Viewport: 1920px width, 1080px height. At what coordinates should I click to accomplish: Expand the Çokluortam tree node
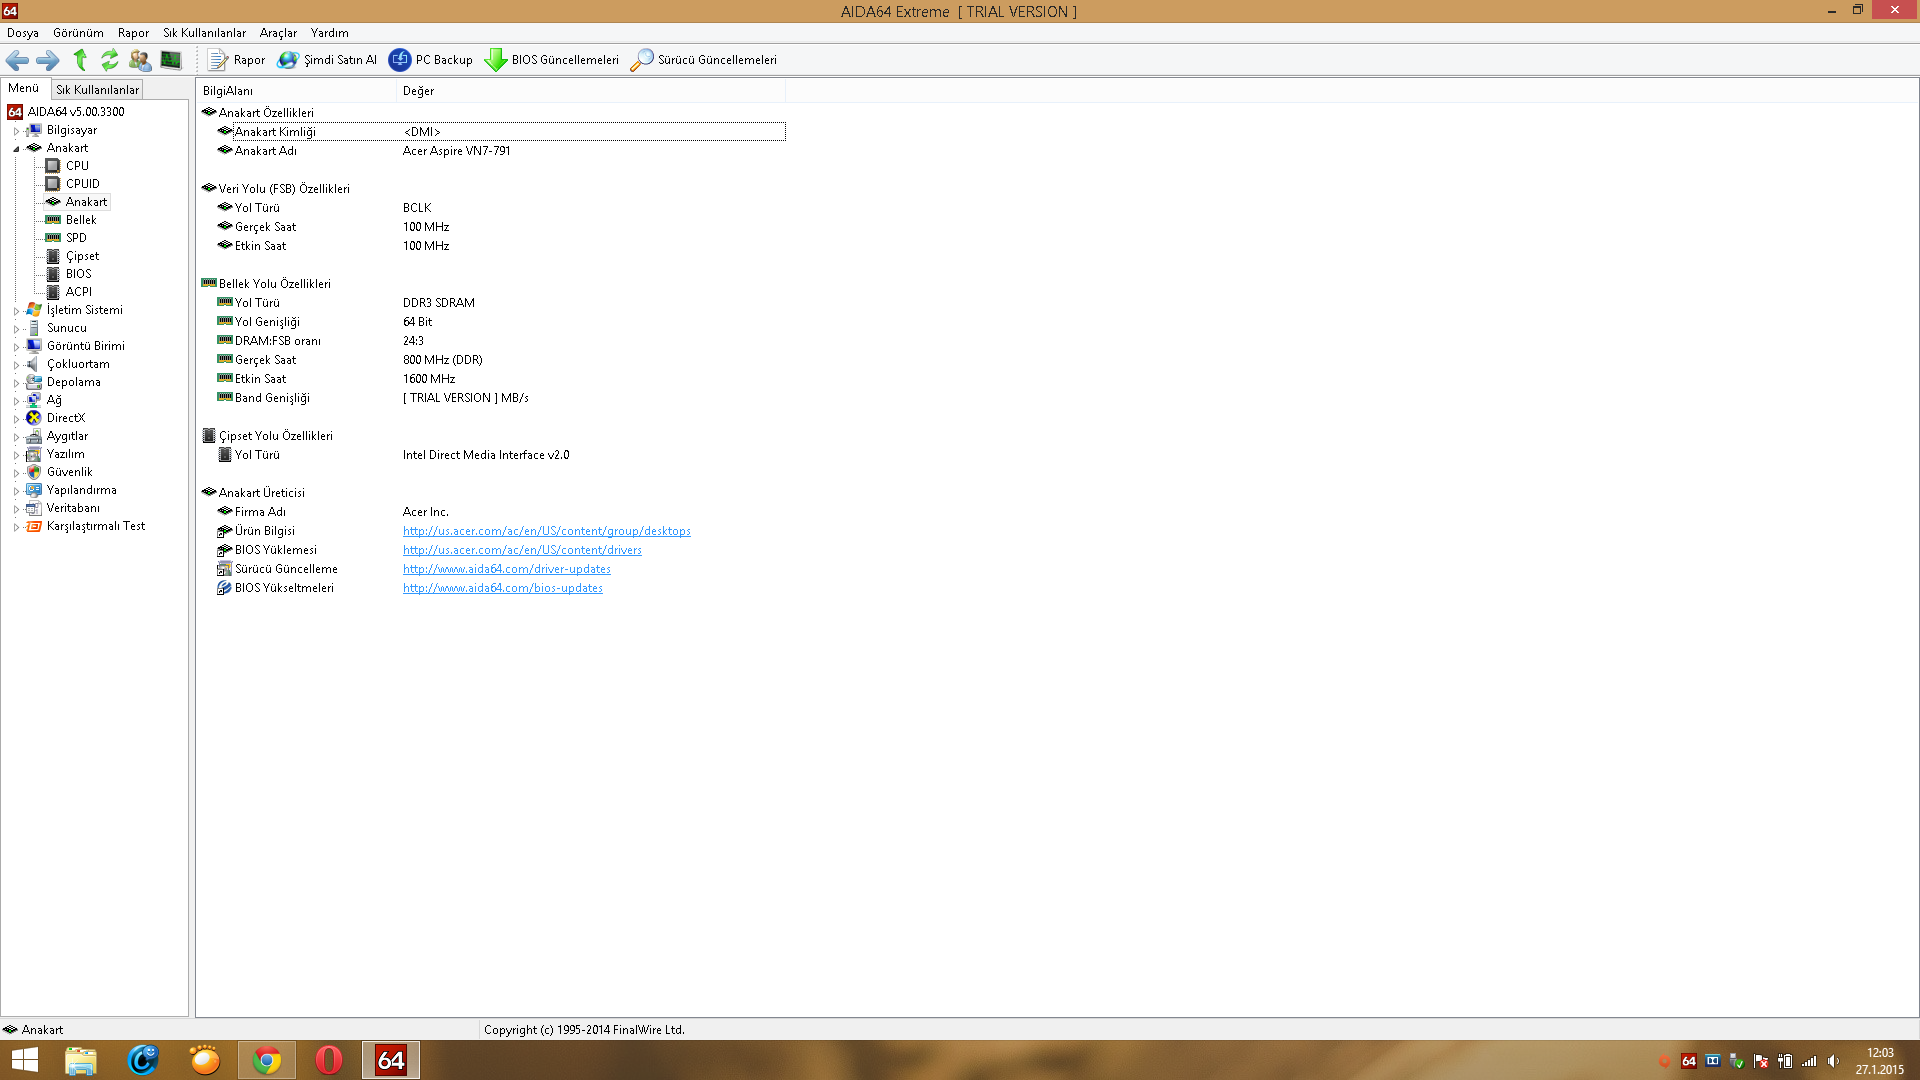pyautogui.click(x=16, y=365)
